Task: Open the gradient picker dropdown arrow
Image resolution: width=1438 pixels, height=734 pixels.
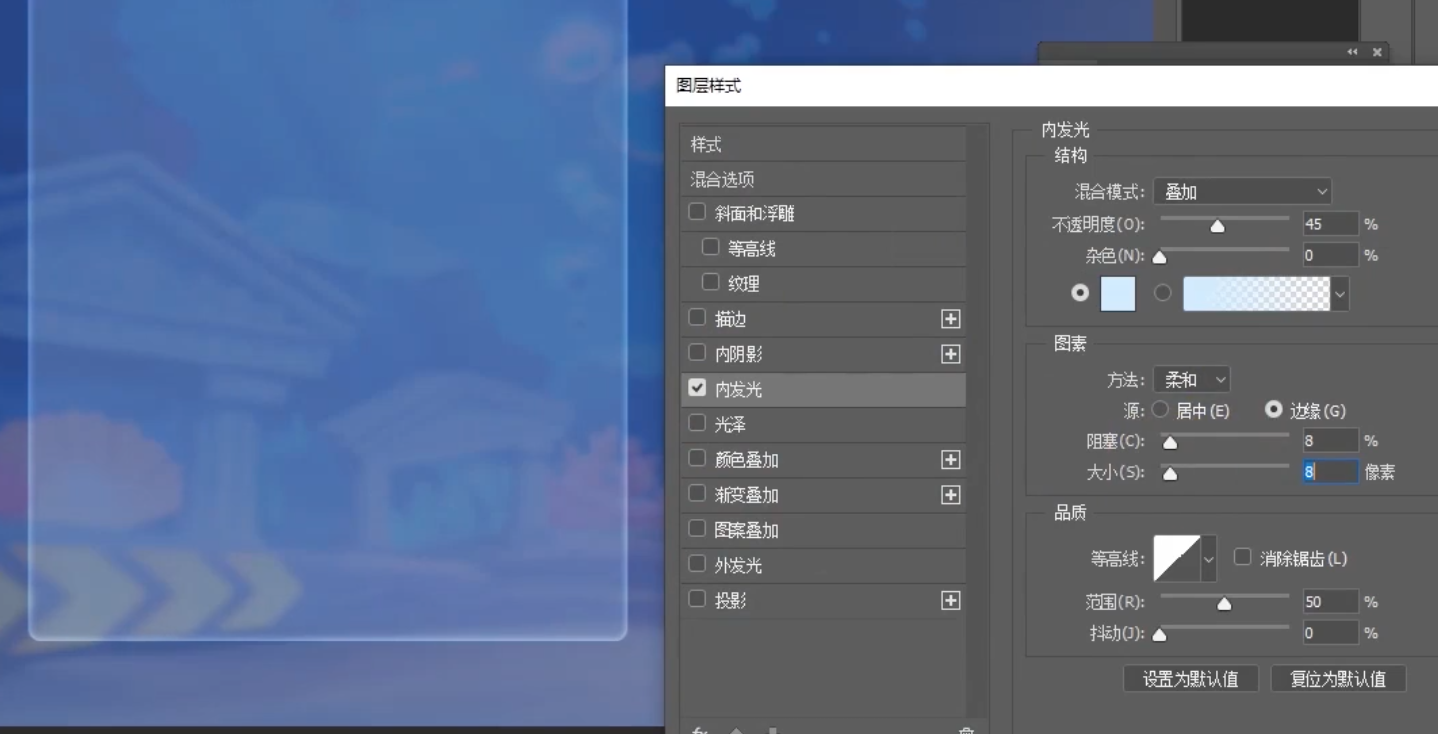Action: [1340, 295]
